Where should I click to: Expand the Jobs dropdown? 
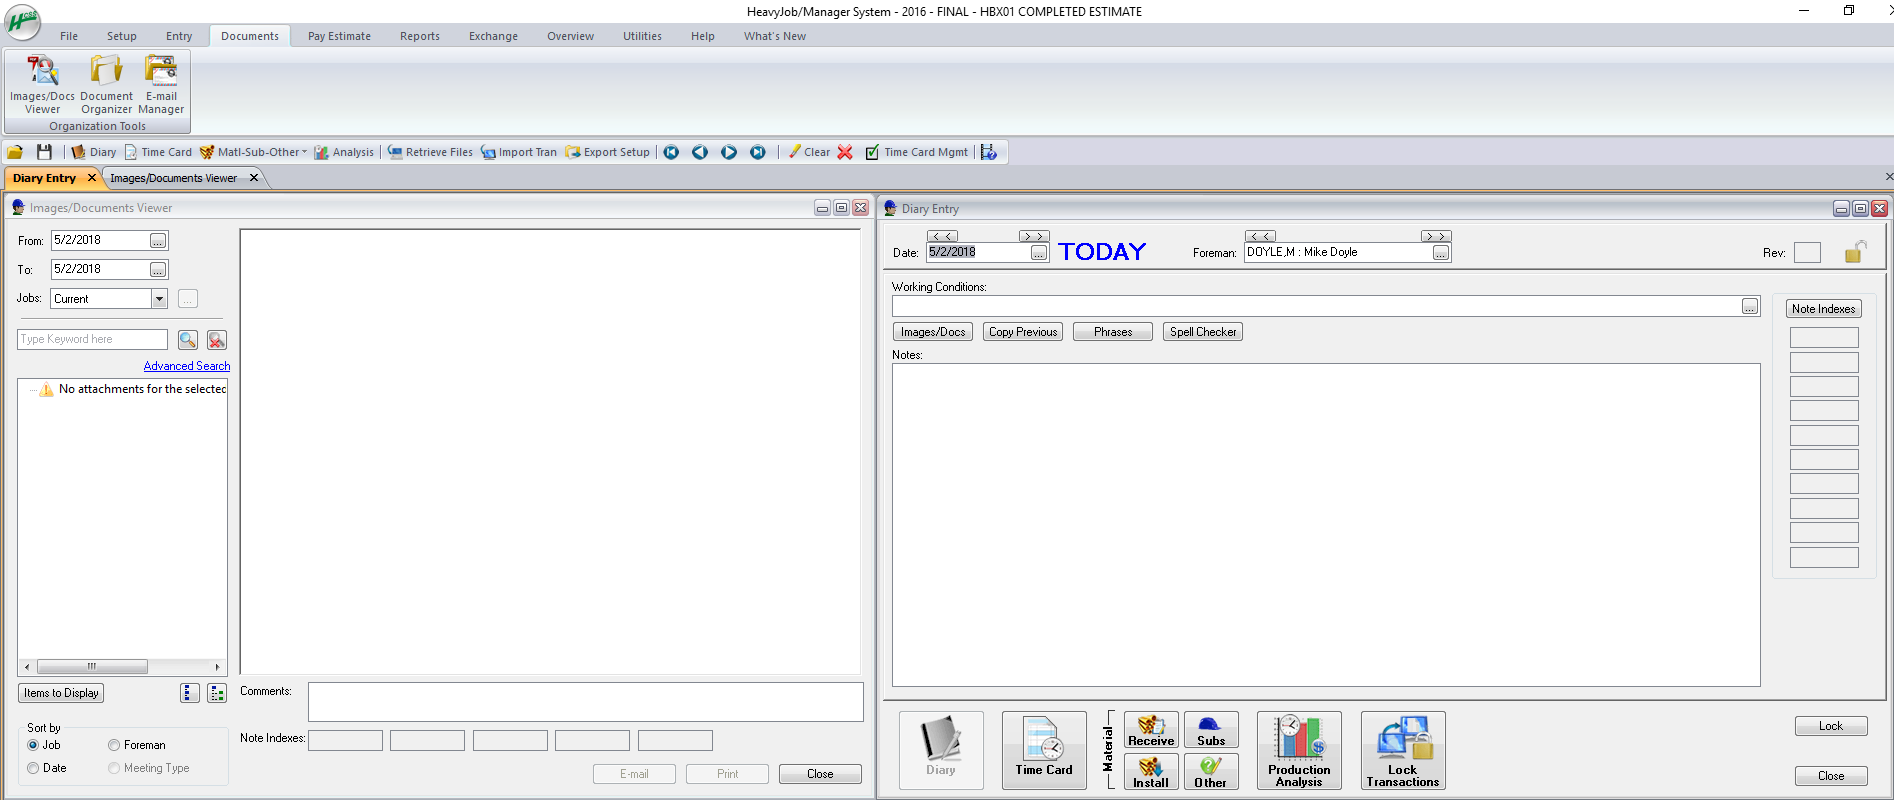tap(159, 299)
